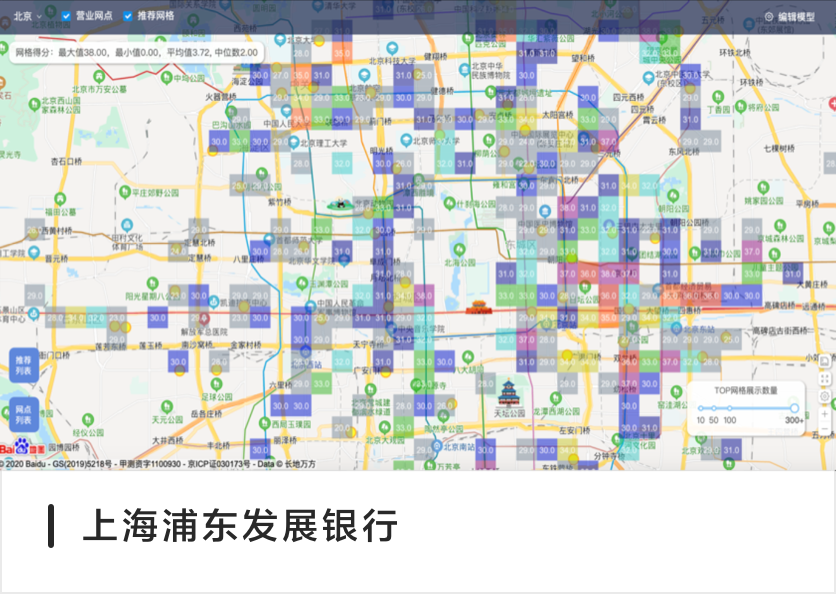This screenshot has width=836, height=594.
Task: Uncheck the 推荐网格 checkbox
Action: pyautogui.click(x=128, y=16)
